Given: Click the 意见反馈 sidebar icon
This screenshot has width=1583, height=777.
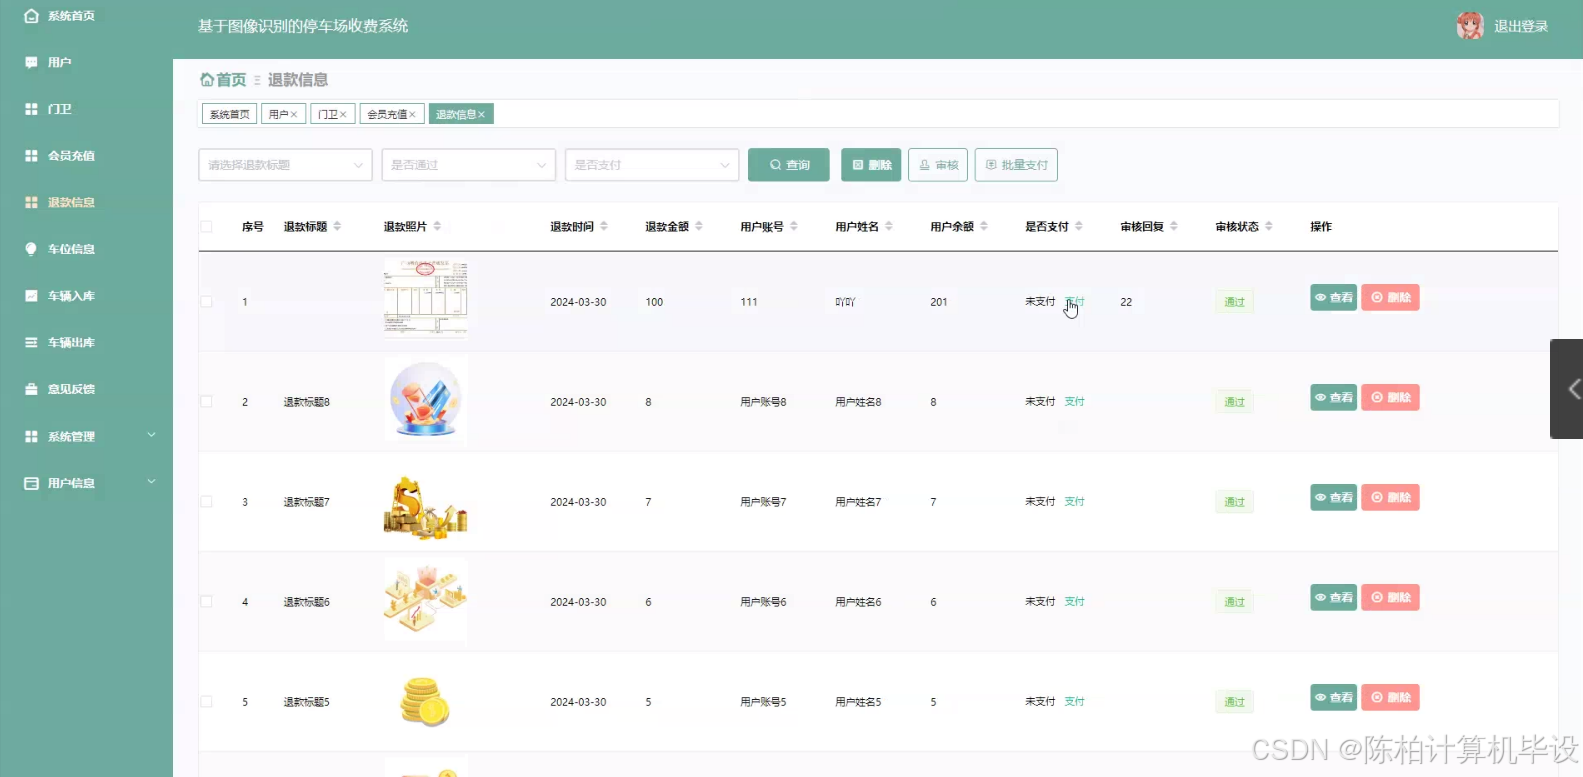Looking at the screenshot, I should click(31, 389).
